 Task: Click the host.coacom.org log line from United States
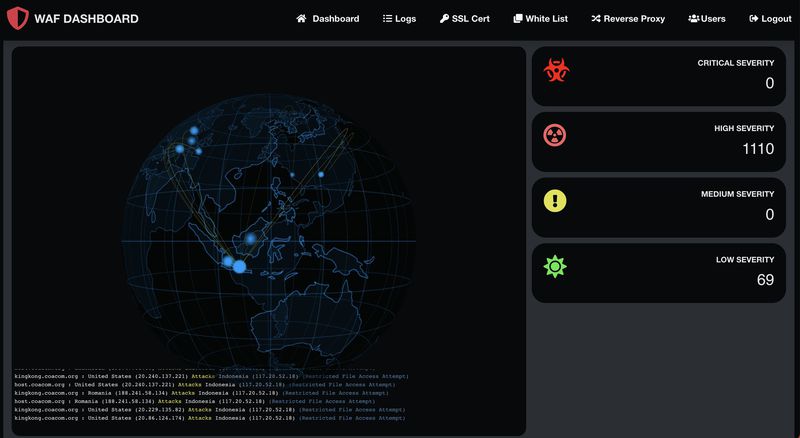(205, 384)
